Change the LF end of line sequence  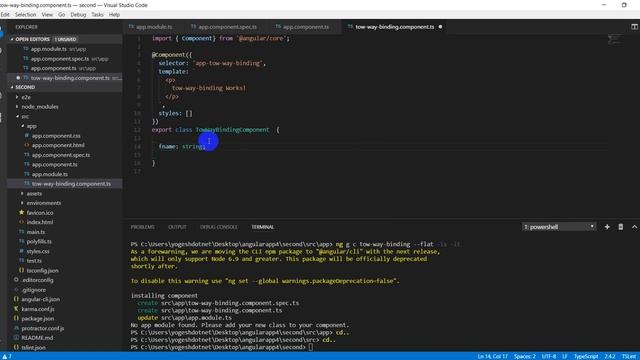tap(565, 356)
